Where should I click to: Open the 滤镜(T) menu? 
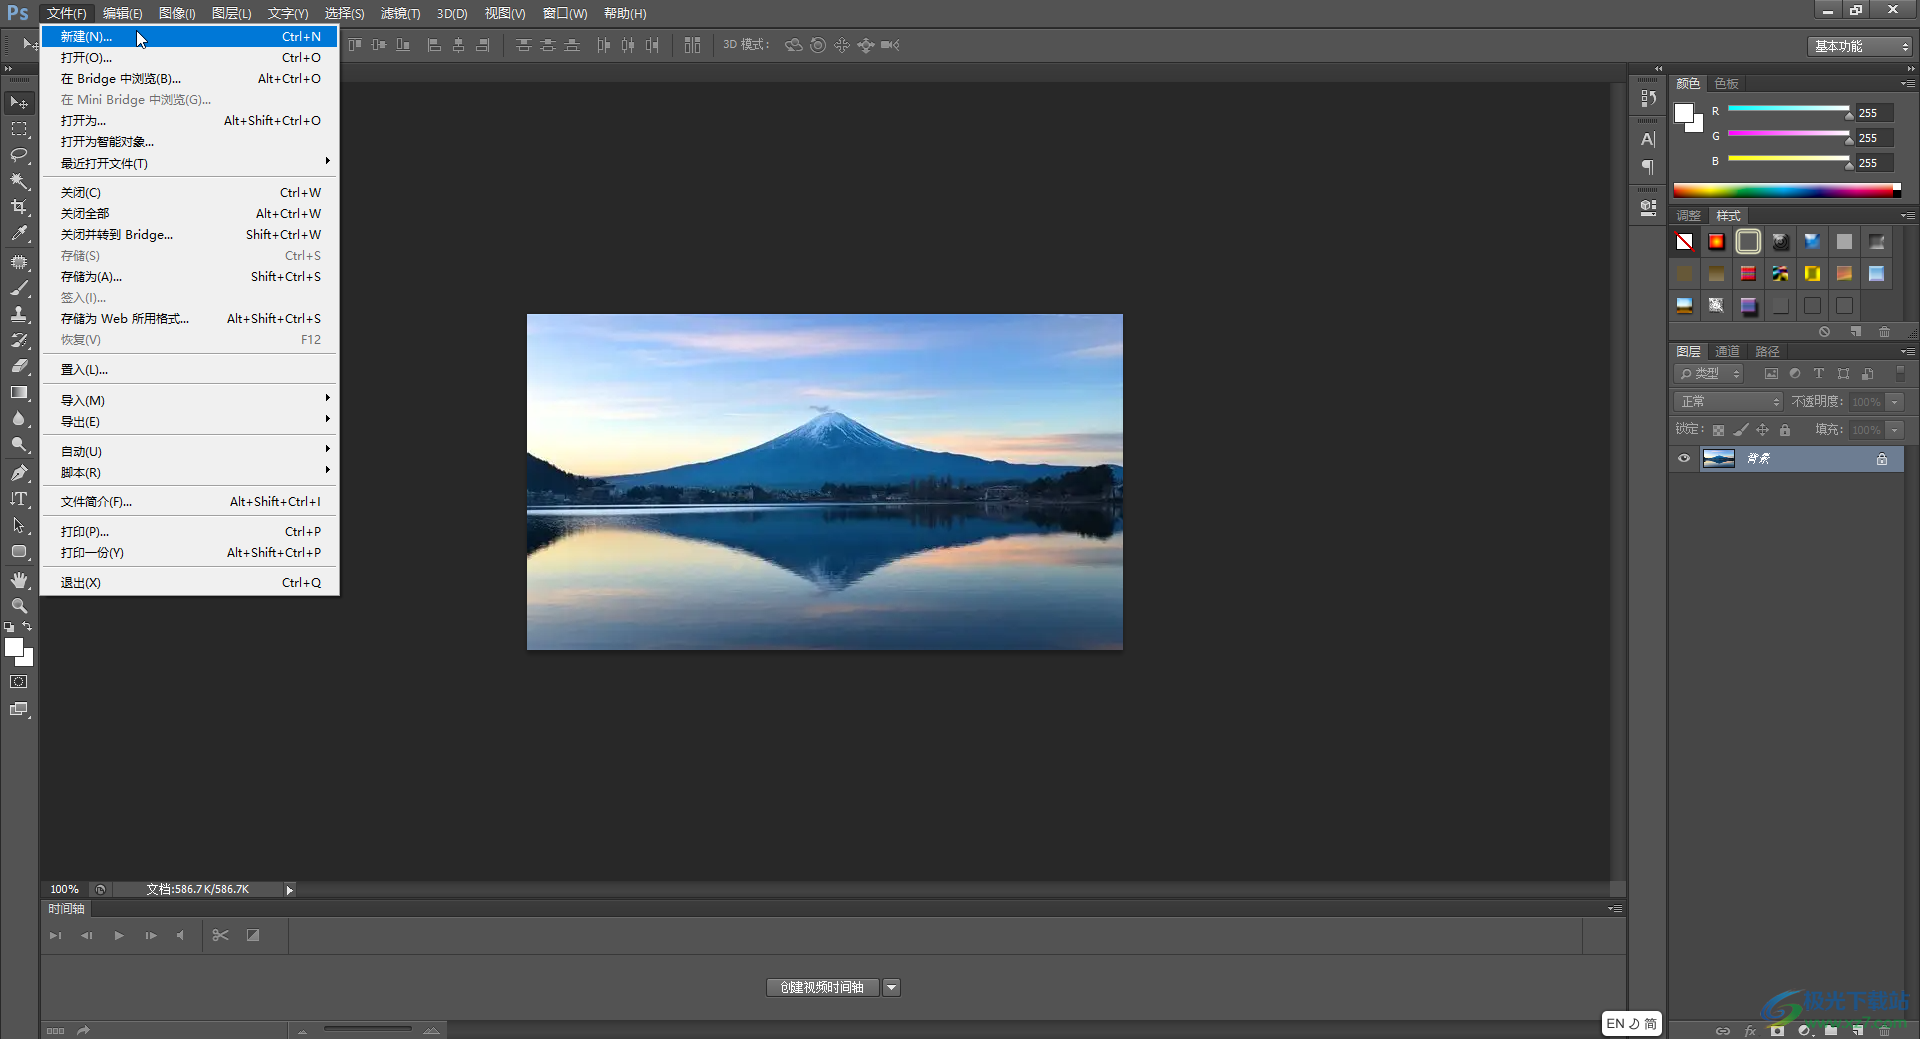[400, 13]
